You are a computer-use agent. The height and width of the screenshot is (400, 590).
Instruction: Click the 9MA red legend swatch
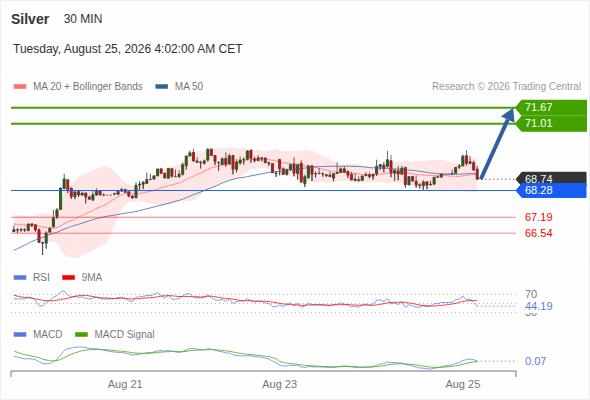click(x=68, y=278)
